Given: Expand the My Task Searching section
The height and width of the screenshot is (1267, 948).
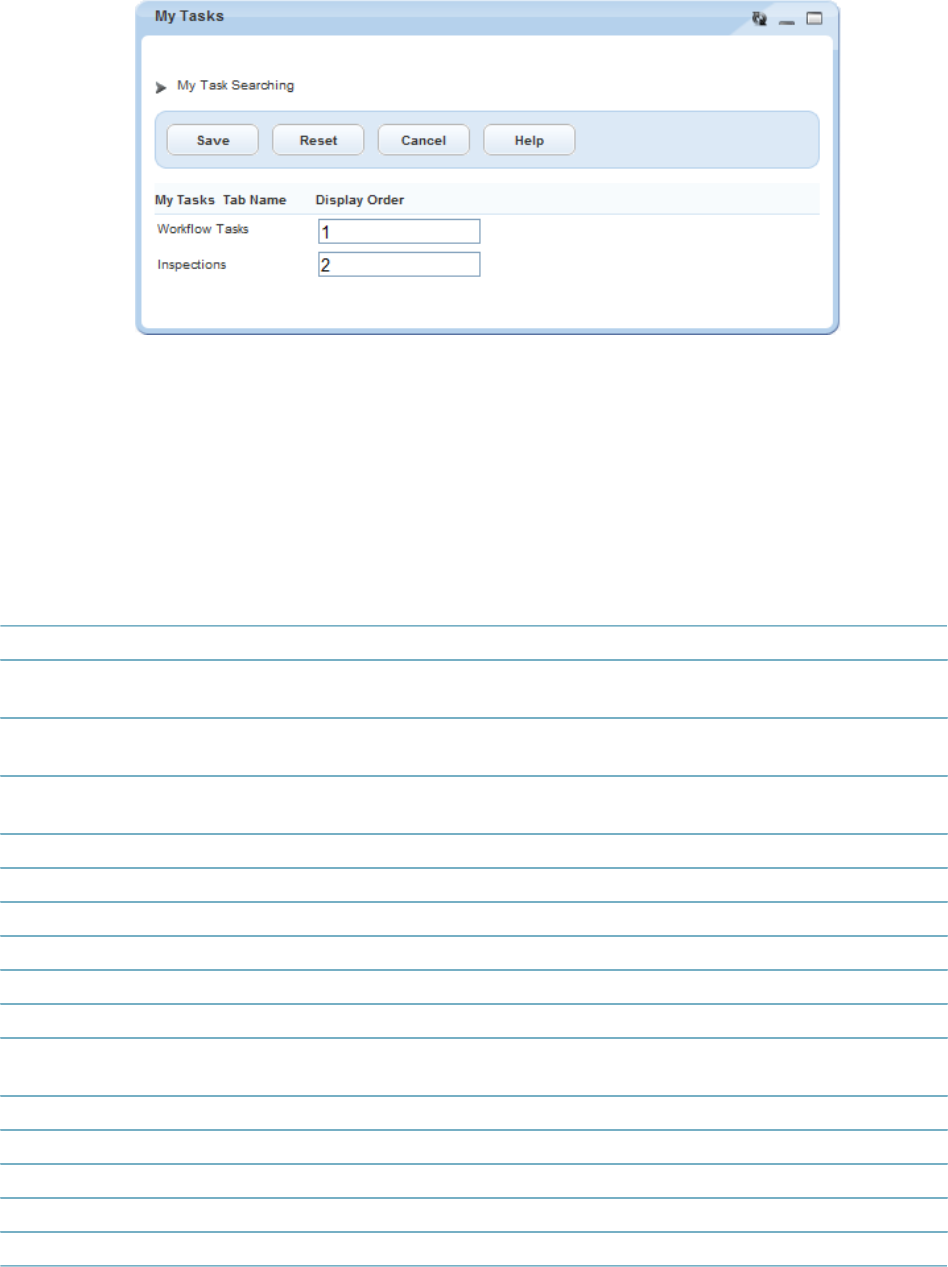Looking at the screenshot, I should pyautogui.click(x=161, y=87).
